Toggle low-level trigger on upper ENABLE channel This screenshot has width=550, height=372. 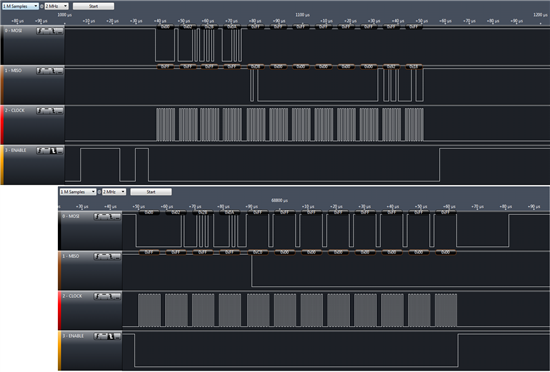coord(60,151)
